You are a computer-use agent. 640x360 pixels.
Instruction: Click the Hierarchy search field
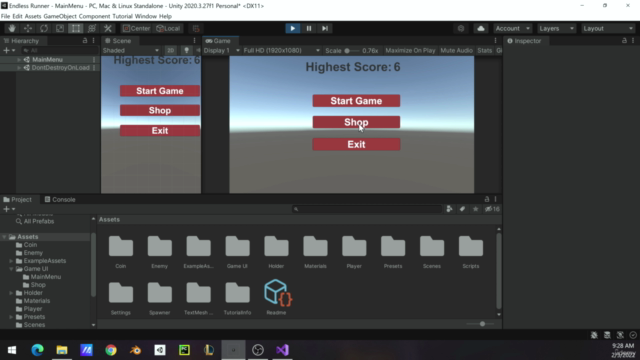tap(60, 50)
